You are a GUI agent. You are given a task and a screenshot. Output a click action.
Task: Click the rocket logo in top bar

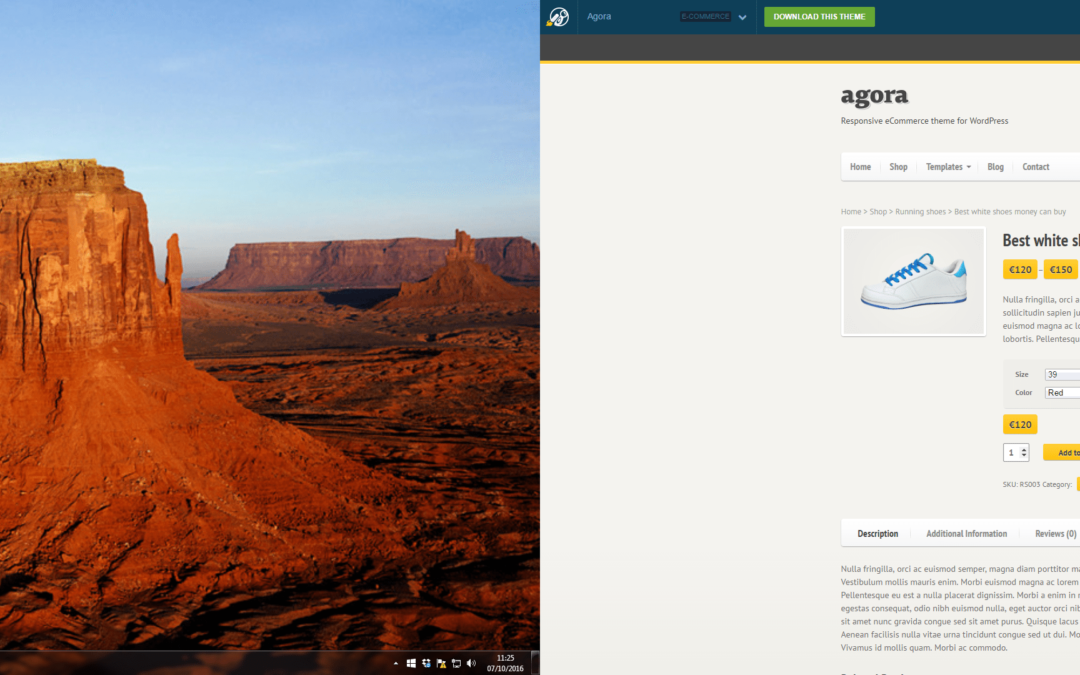(558, 17)
